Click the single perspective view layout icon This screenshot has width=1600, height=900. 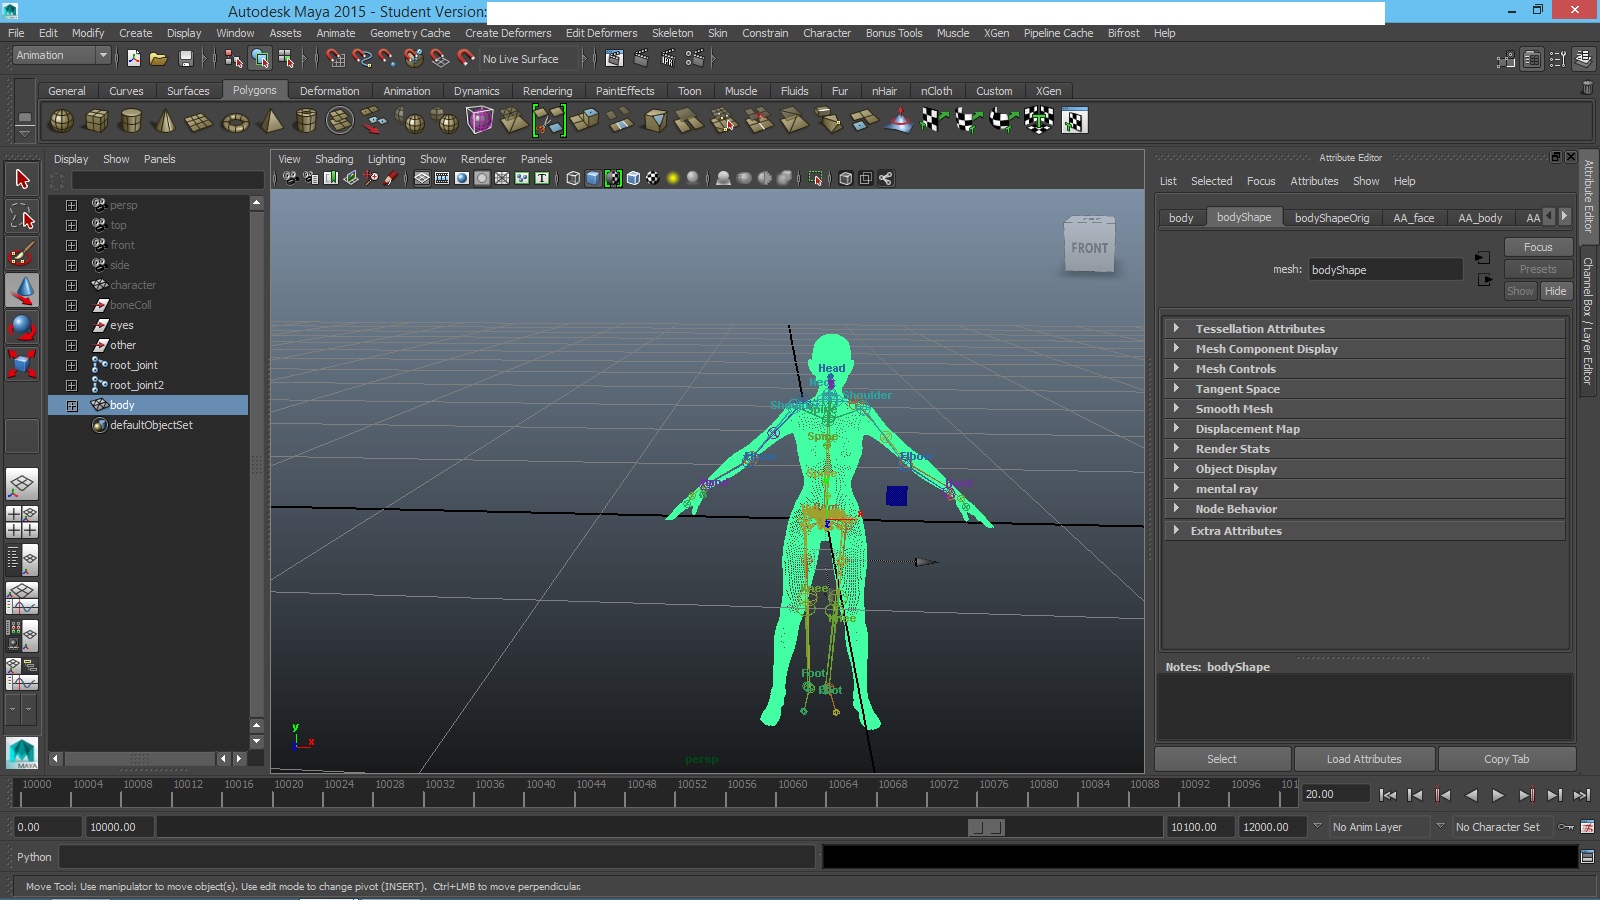[22, 485]
